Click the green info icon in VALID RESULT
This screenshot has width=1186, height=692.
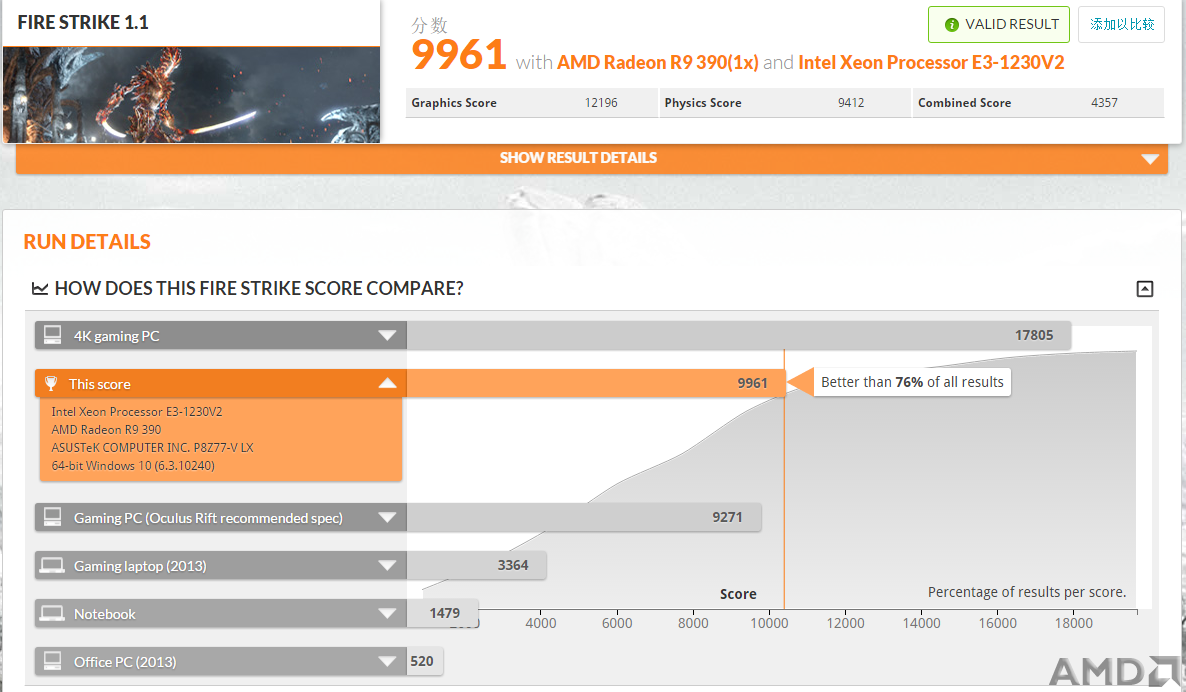[x=952, y=25]
